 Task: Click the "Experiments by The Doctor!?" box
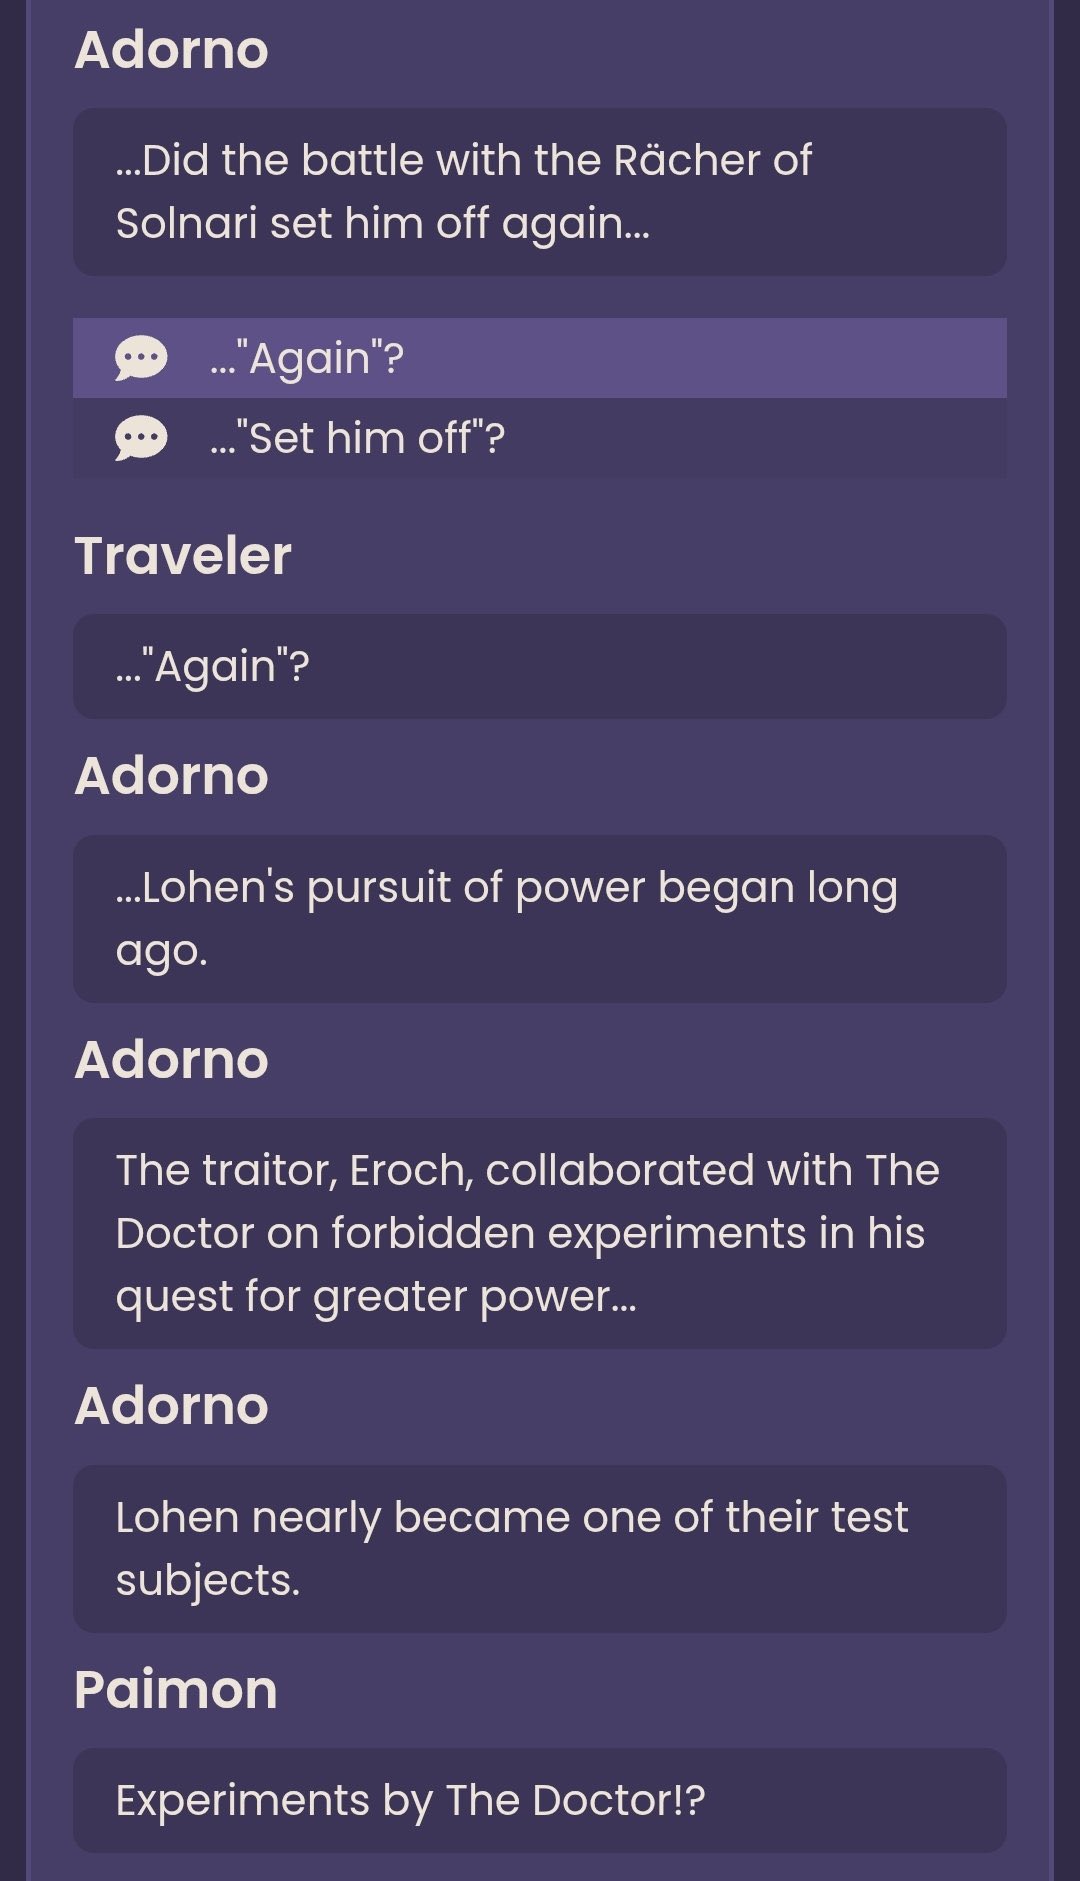[540, 1800]
